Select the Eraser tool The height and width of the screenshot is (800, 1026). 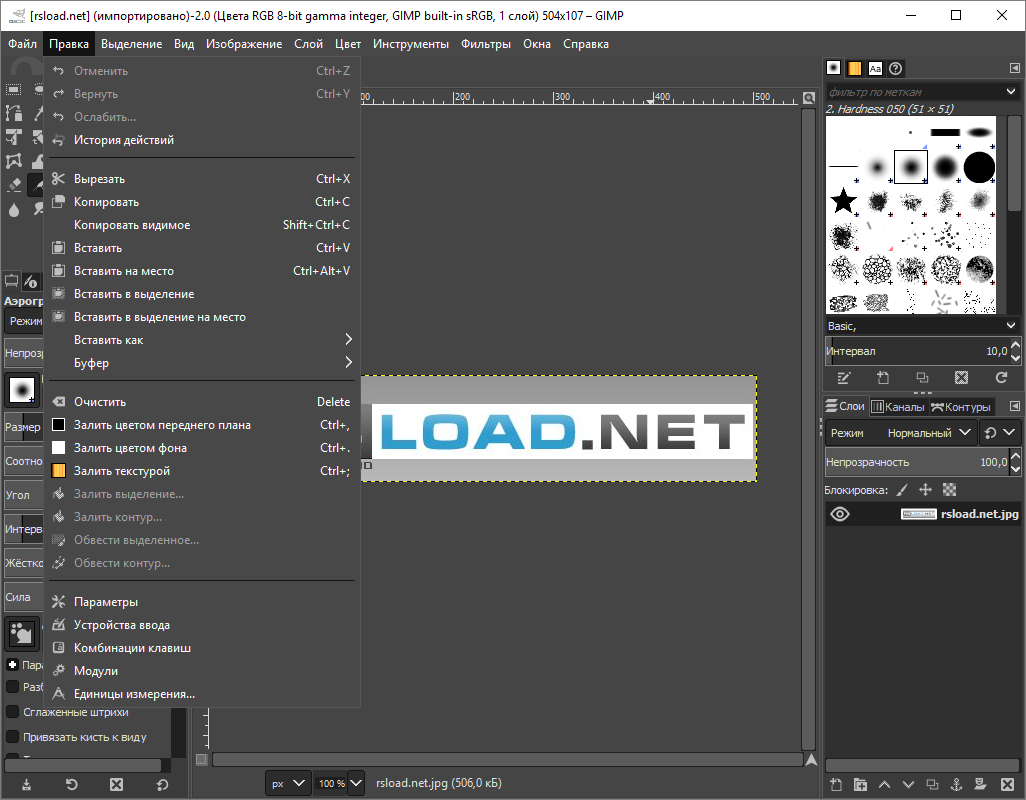tap(14, 185)
